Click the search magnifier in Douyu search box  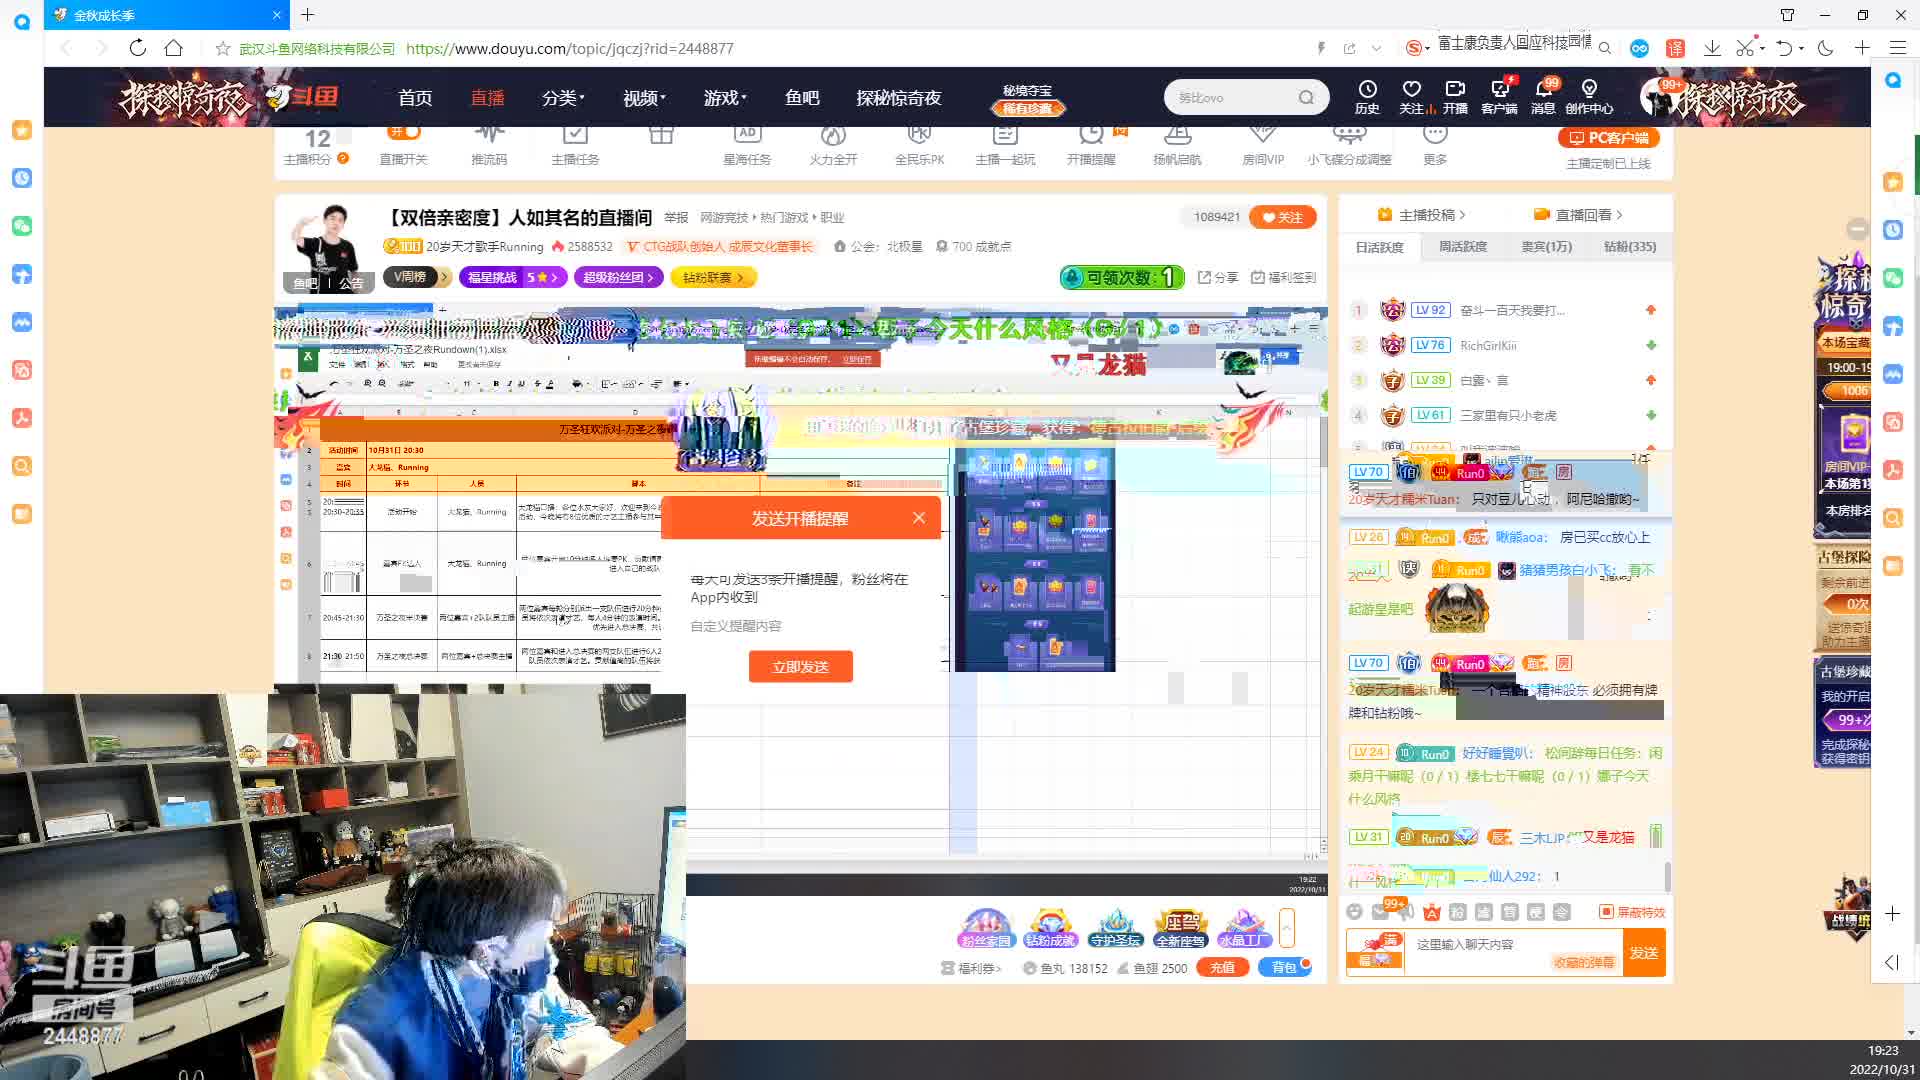tap(1306, 97)
